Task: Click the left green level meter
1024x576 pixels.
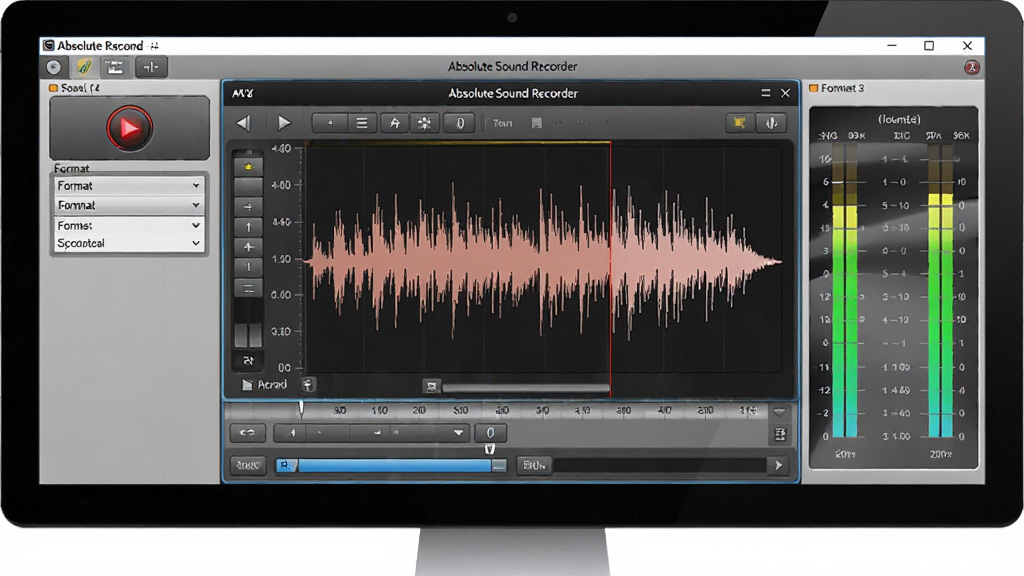Action: coord(844,291)
